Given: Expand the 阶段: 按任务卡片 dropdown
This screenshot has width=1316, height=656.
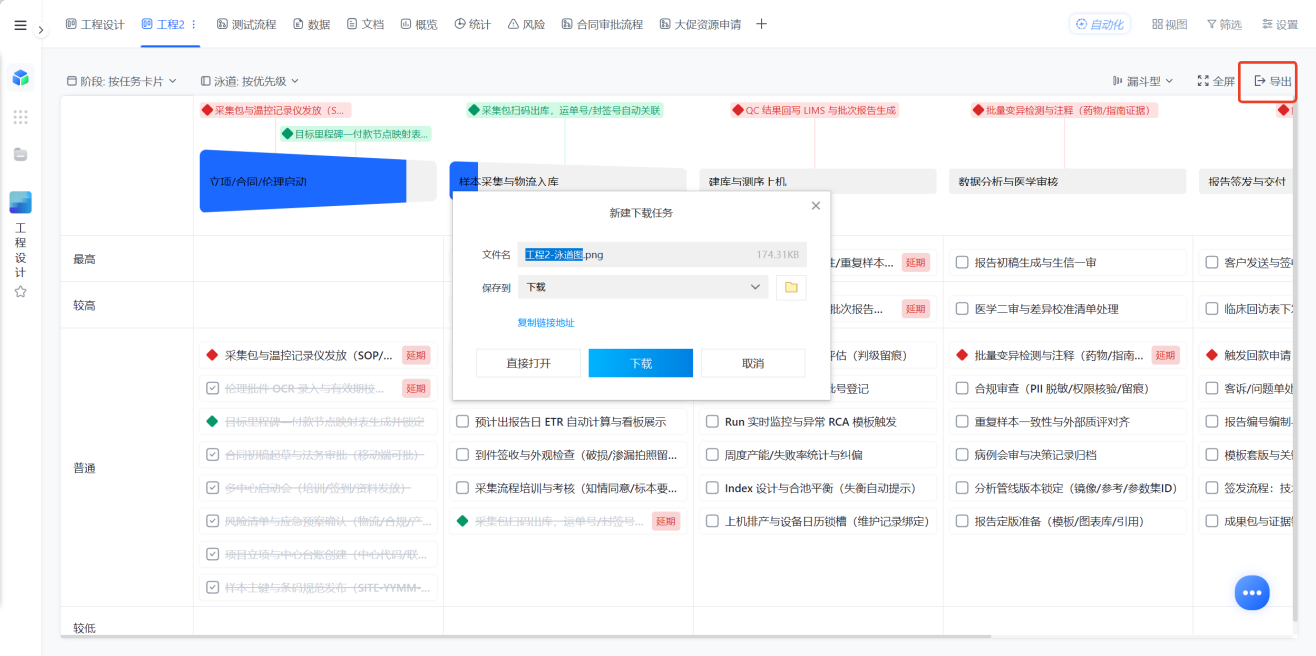Looking at the screenshot, I should click(121, 81).
